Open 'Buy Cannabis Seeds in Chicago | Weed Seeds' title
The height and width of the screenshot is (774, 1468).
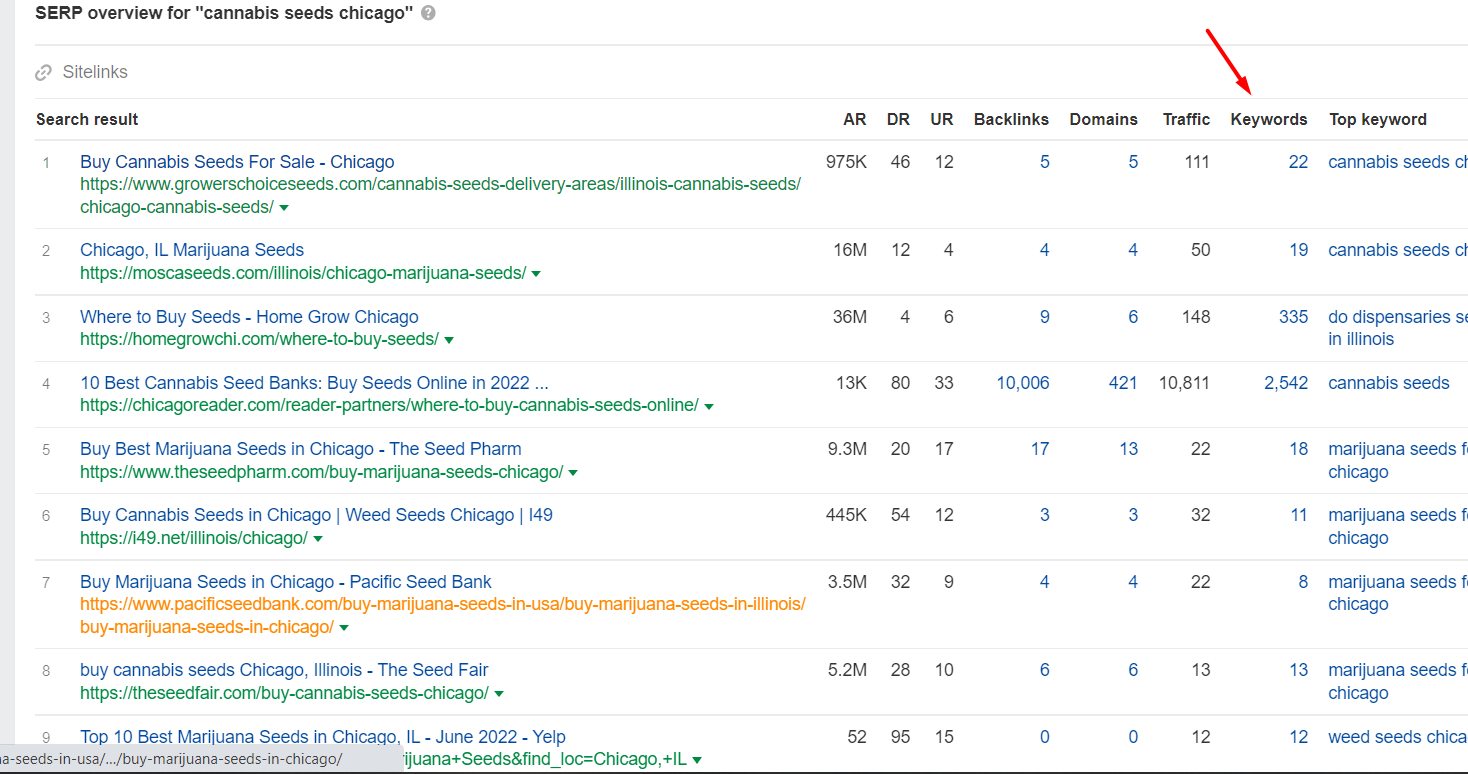point(316,515)
